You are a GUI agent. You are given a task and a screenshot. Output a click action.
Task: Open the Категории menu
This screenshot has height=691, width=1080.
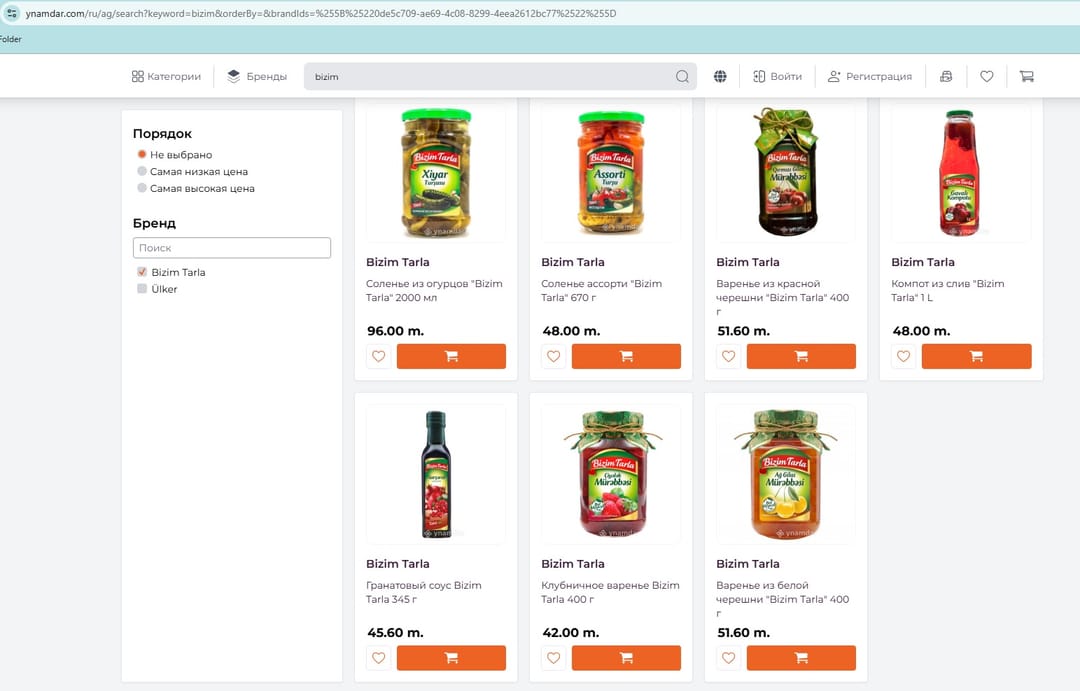[166, 77]
